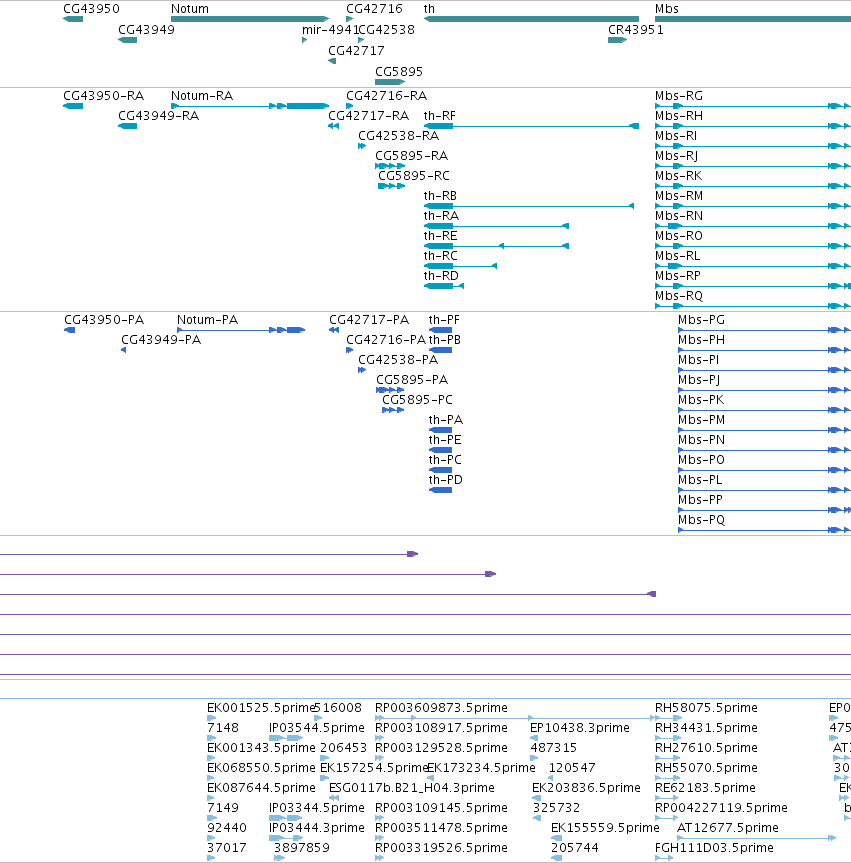Image resolution: width=851 pixels, height=863 pixels.
Task: Select the ESG0117b.B21_H04.3prime EST
Action: click(x=334, y=798)
